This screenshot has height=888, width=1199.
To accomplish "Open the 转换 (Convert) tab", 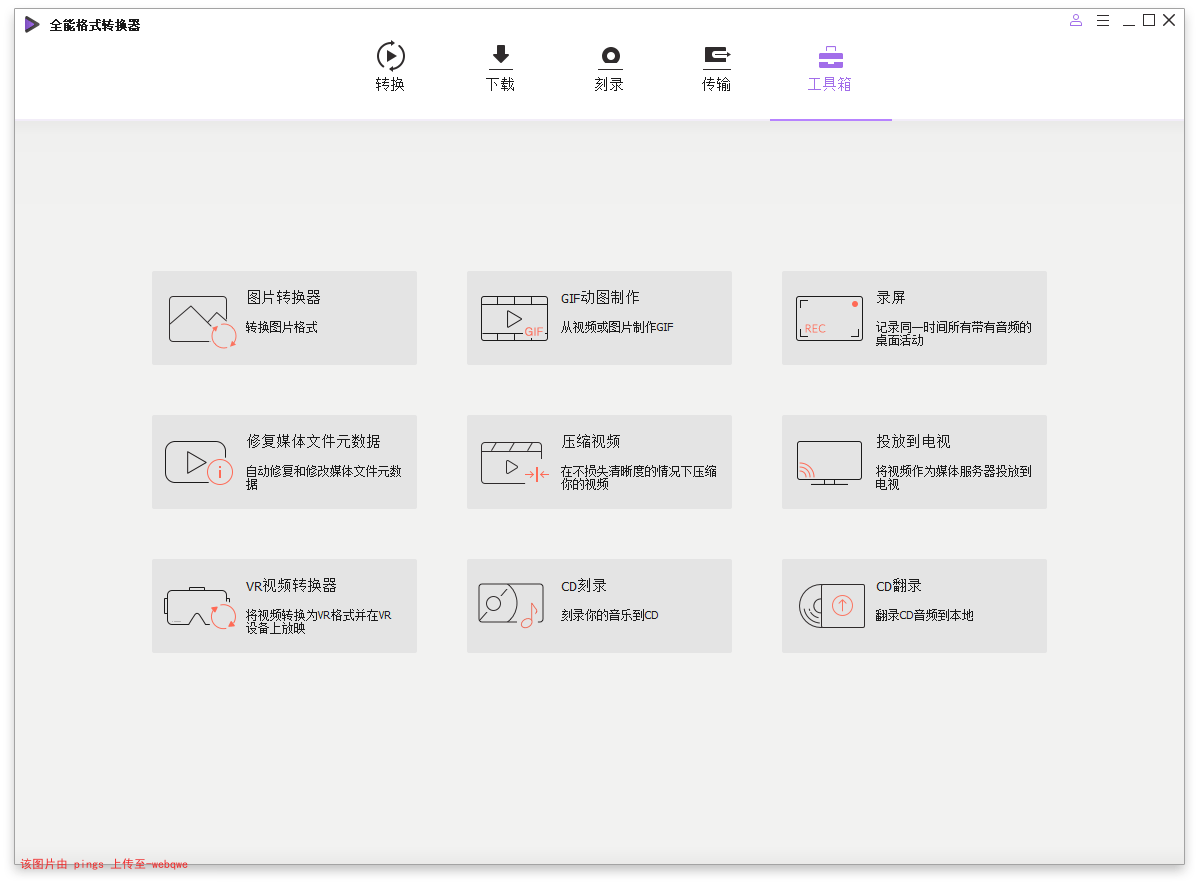I will 390,67.
